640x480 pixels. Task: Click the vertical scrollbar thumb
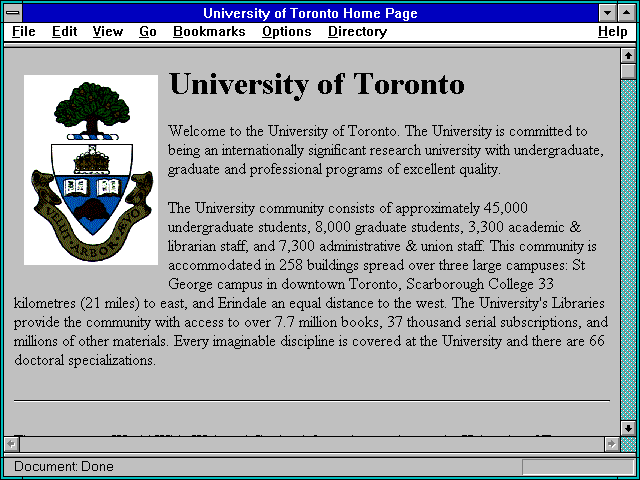click(x=628, y=71)
